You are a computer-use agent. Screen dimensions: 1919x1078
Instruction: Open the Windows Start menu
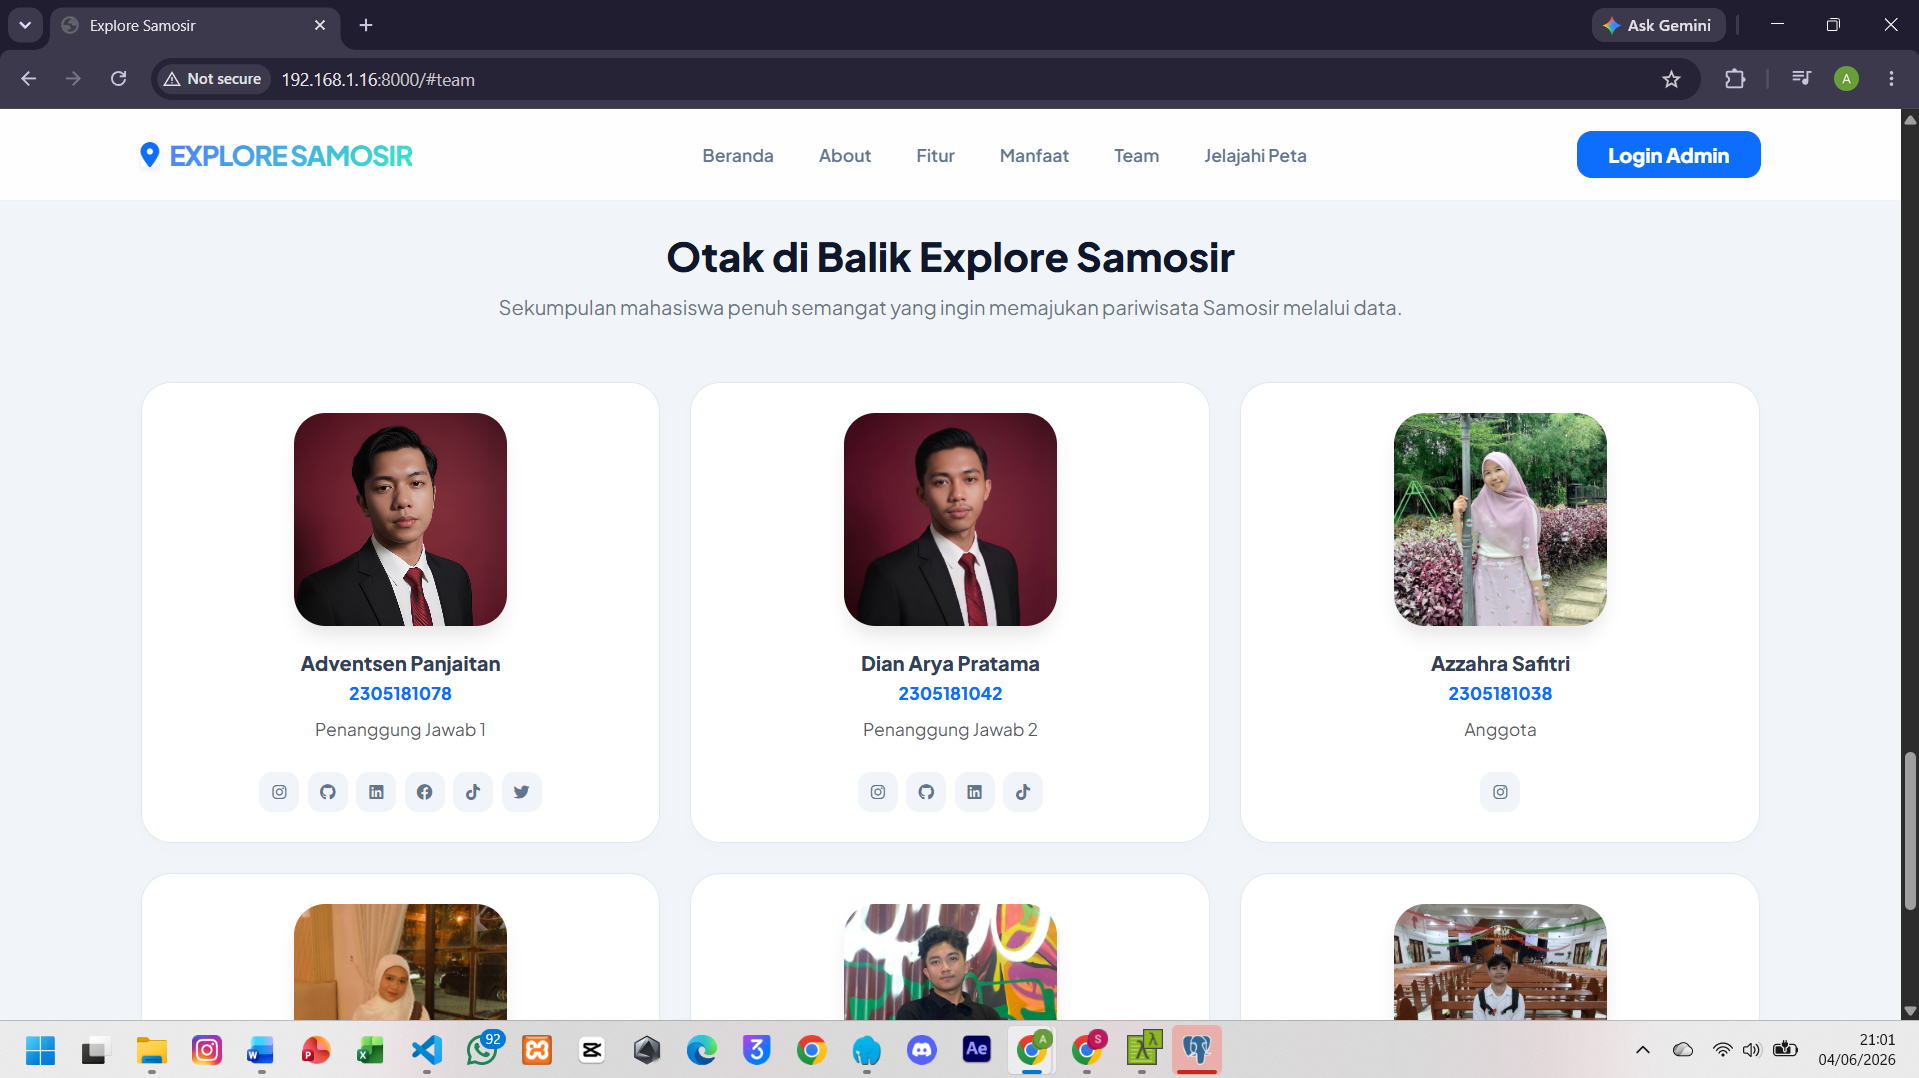40,1050
